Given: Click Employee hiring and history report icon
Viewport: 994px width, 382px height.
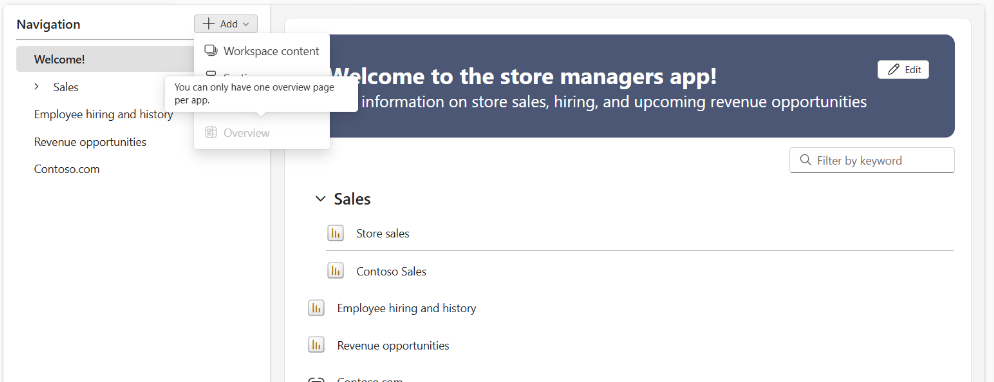Looking at the screenshot, I should (316, 309).
